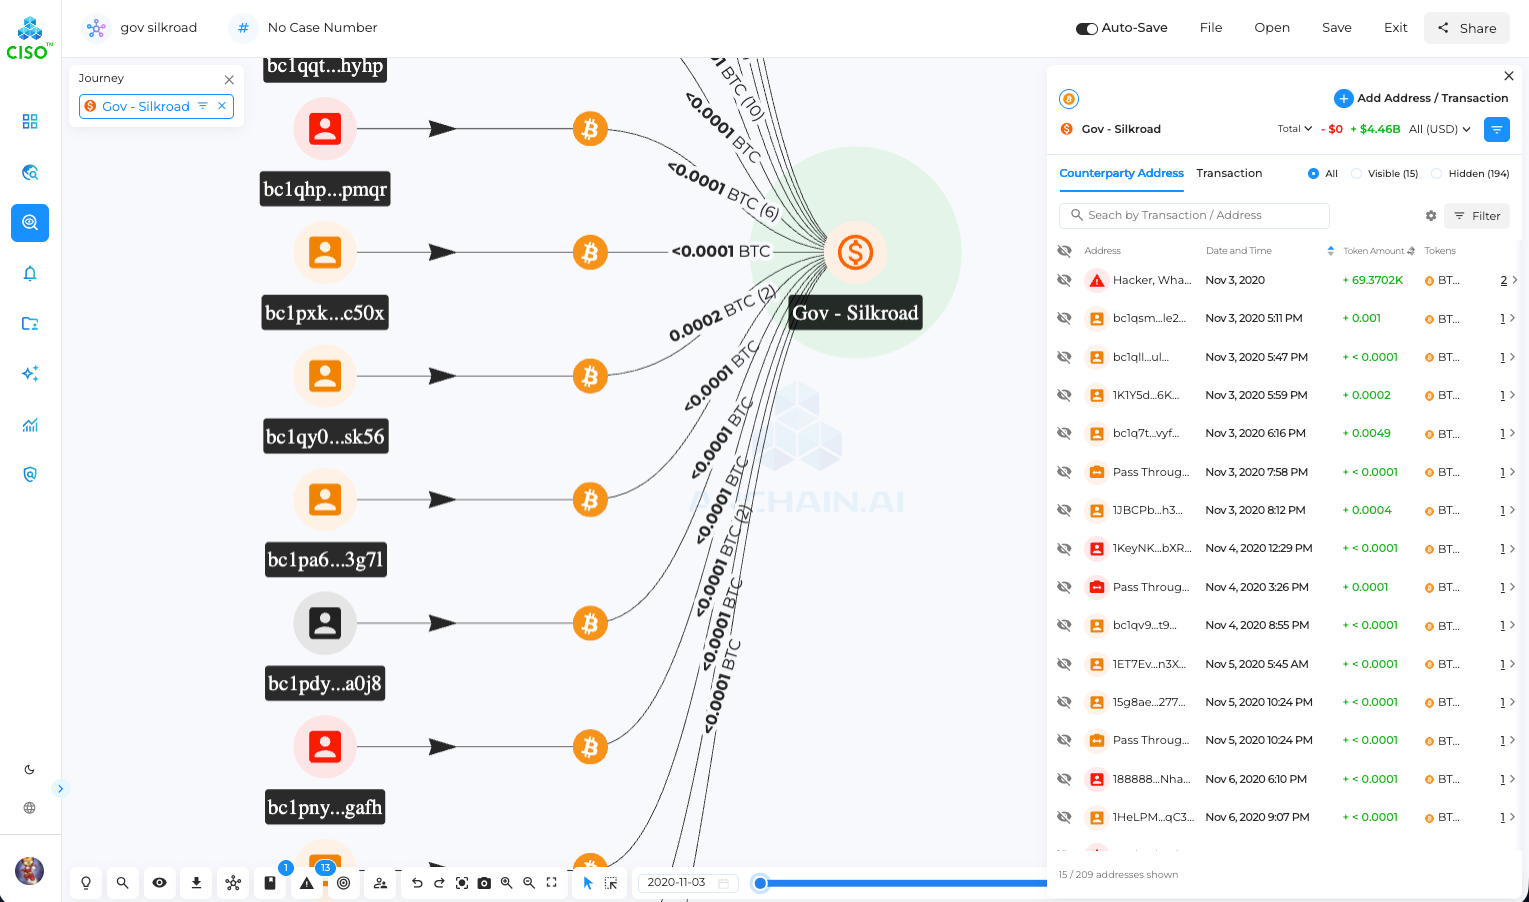Click the Search by Transaction / Address field
This screenshot has width=1529, height=902.
pos(1194,215)
